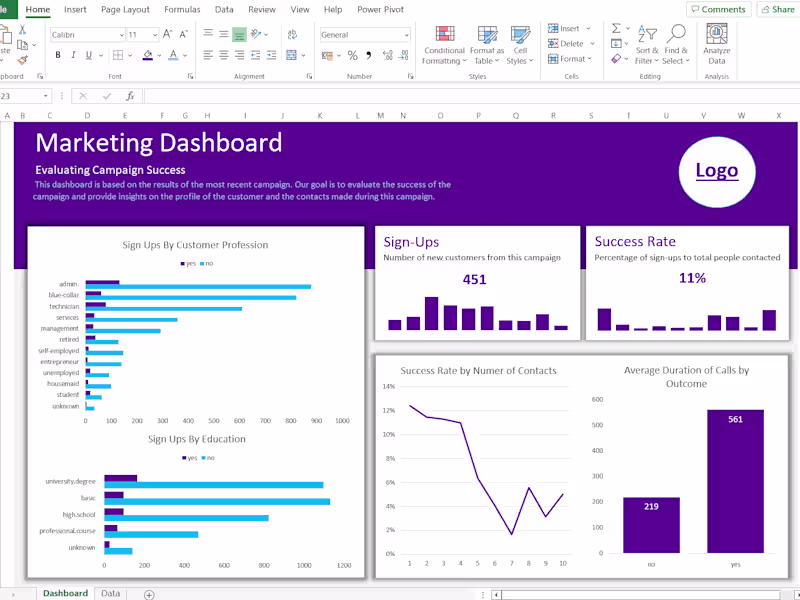Screen dimensions: 800x600
Task: Click the Increase Indent icon
Action: point(271,55)
